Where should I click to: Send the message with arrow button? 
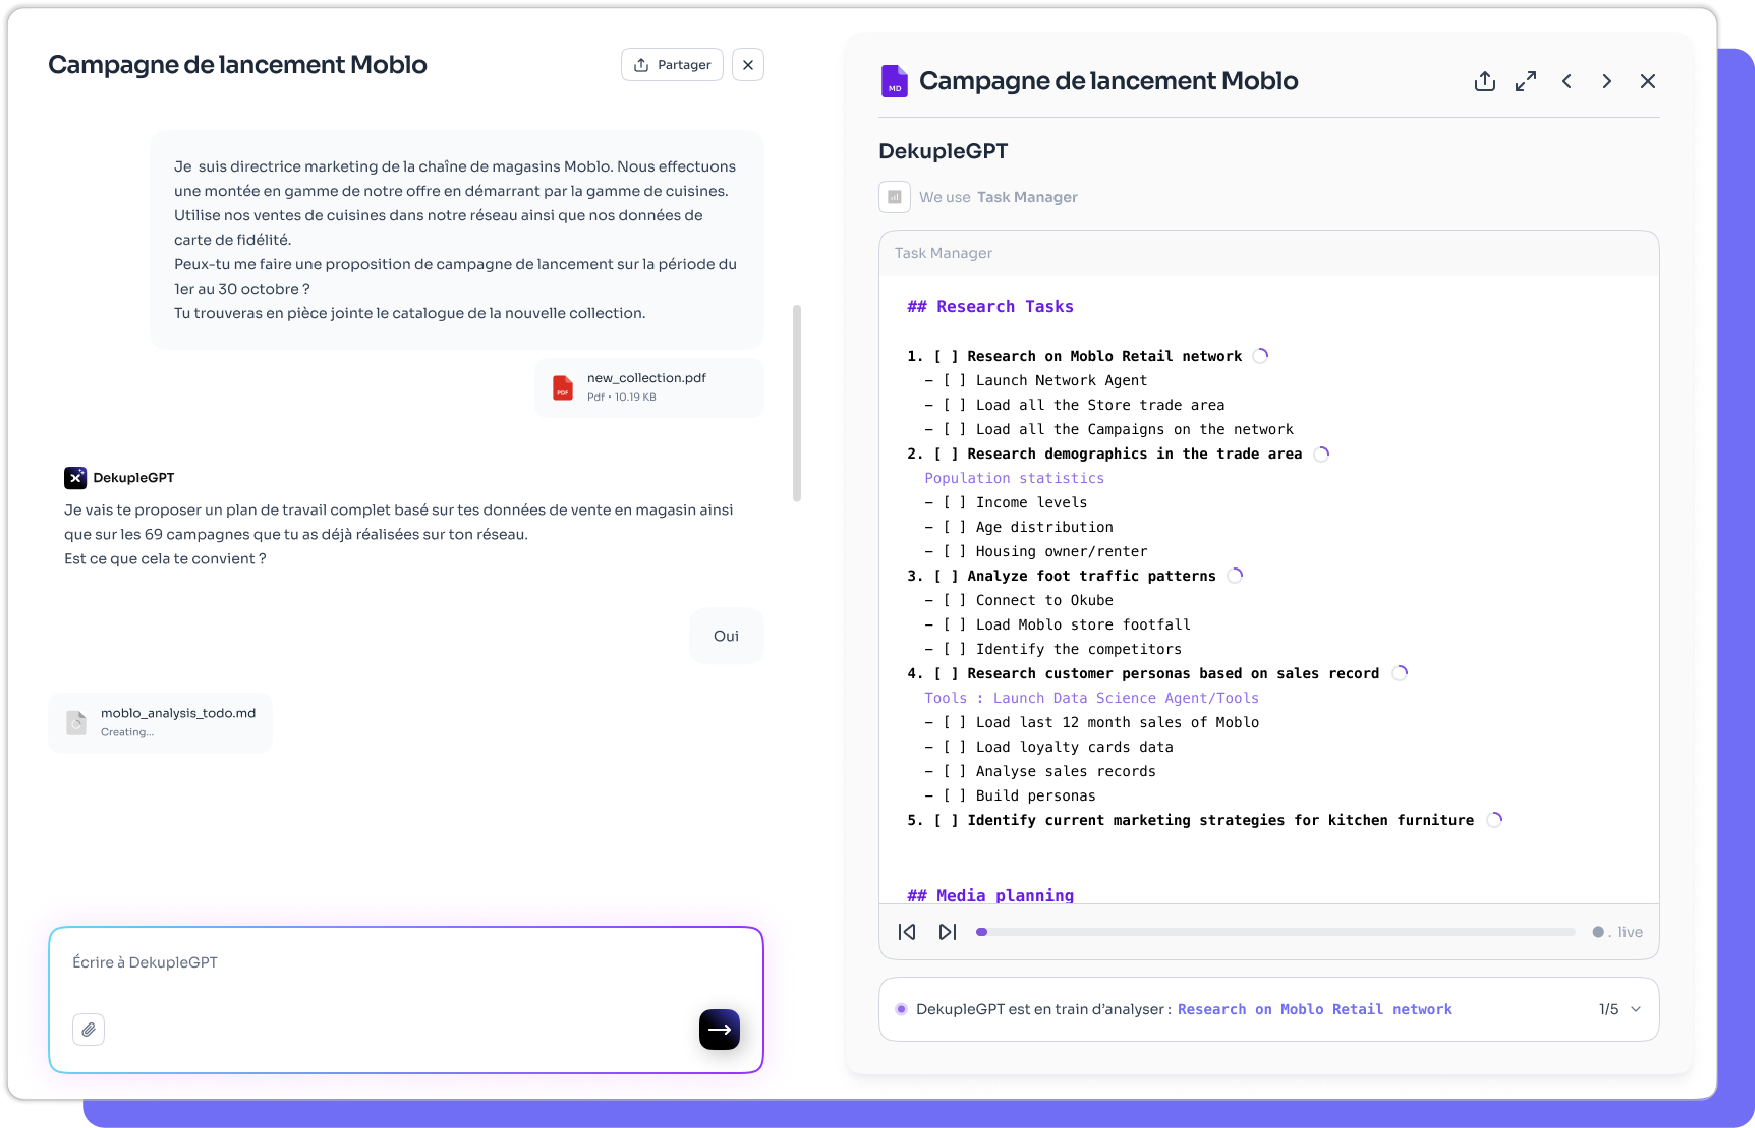pos(719,1029)
